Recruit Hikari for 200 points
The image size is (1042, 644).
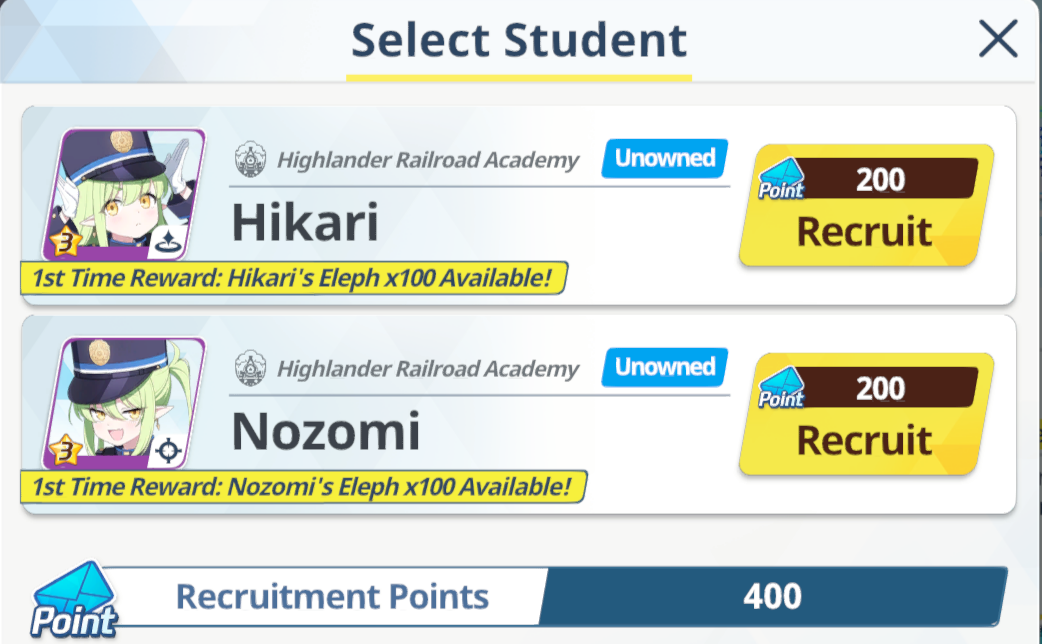tap(867, 205)
